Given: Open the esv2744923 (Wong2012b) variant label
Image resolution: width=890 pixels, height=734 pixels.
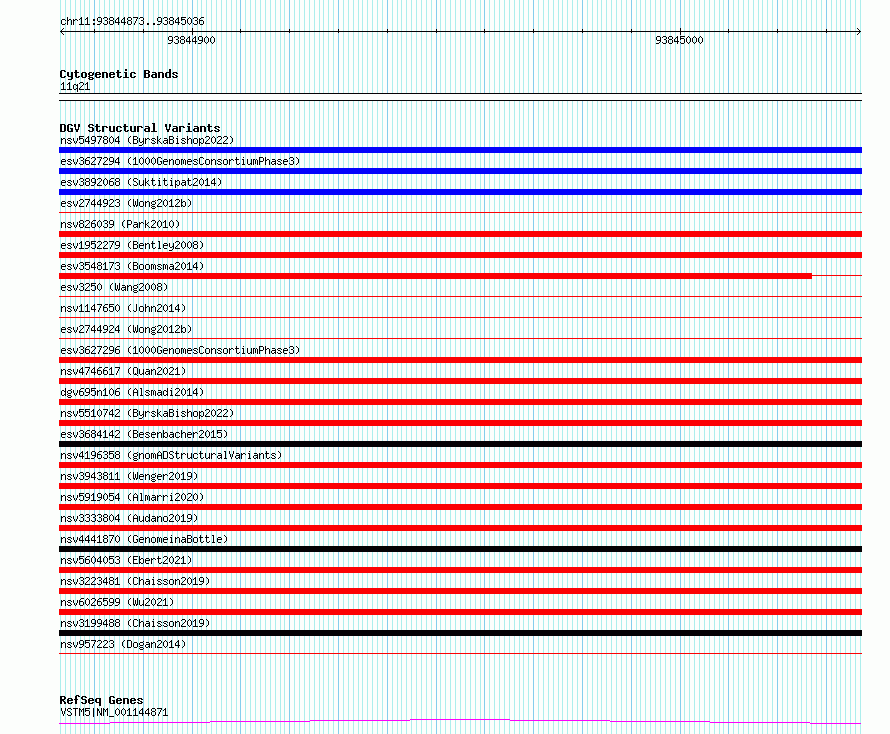Looking at the screenshot, I should [126, 203].
